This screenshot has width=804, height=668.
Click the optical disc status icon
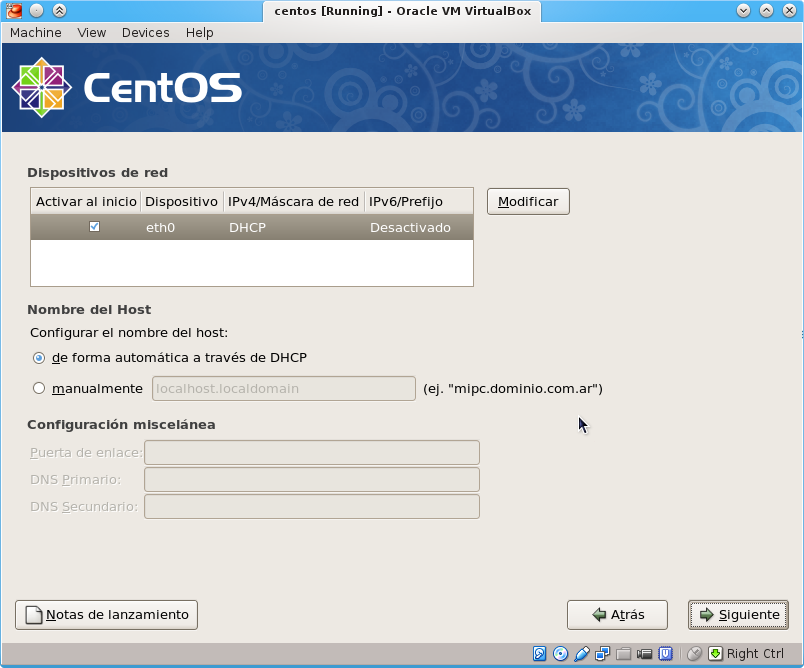click(x=560, y=654)
